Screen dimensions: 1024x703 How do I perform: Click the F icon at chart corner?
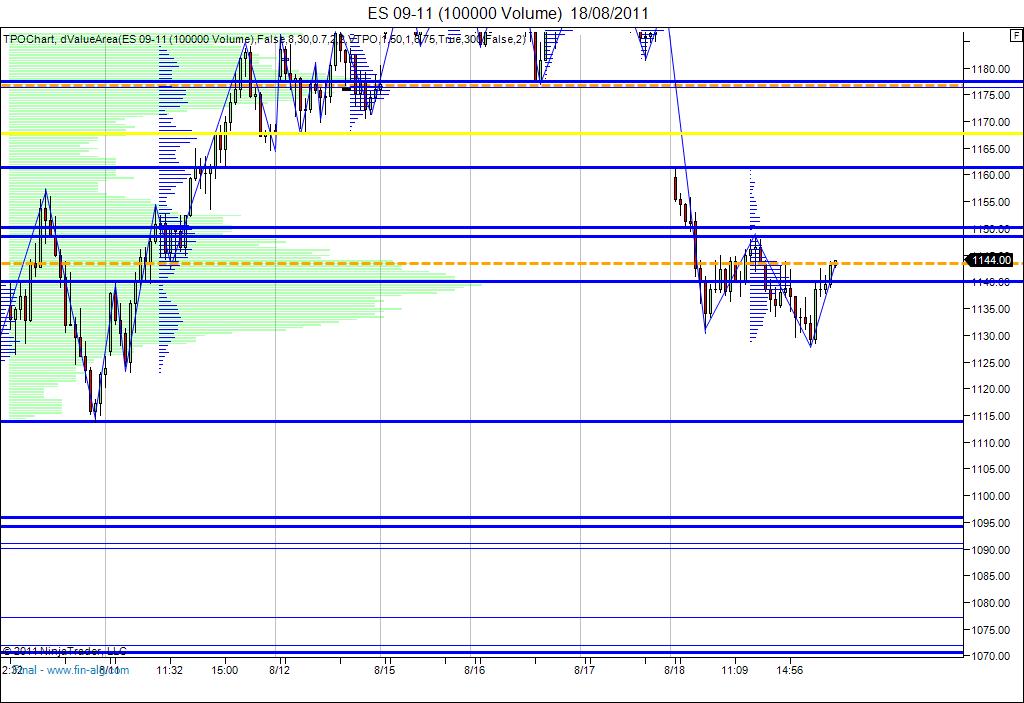pyautogui.click(x=1017, y=35)
